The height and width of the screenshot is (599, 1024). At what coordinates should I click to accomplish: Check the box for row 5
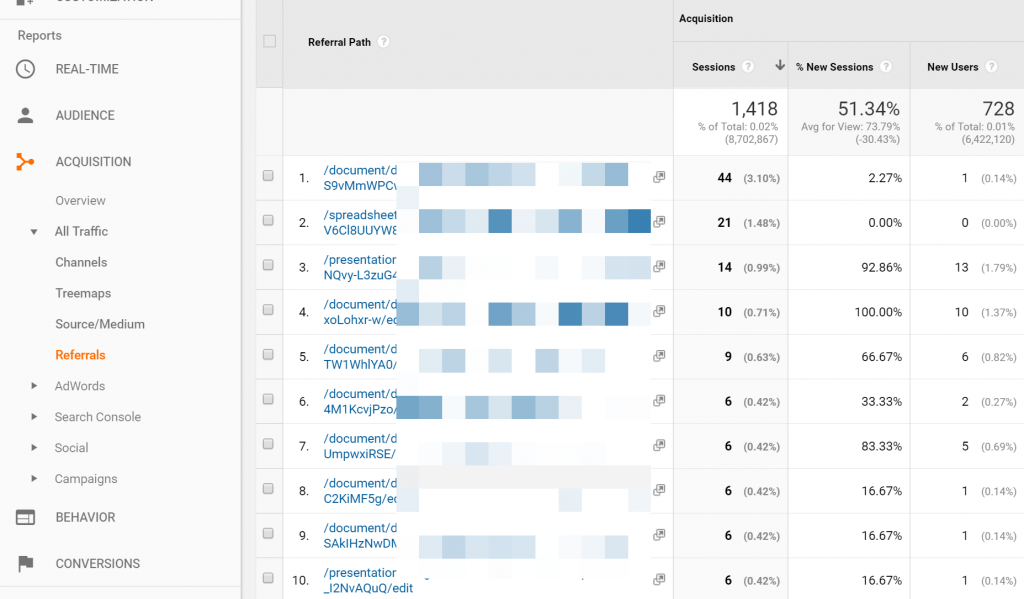tap(268, 355)
